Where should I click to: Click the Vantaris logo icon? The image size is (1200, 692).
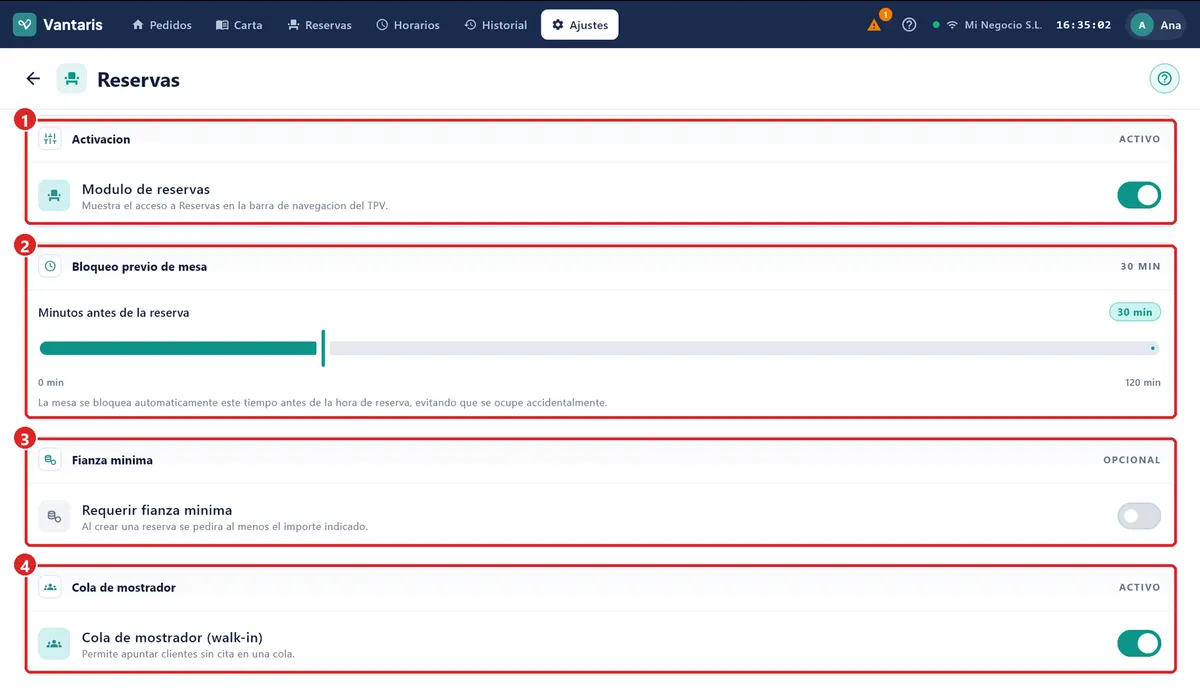(x=25, y=25)
